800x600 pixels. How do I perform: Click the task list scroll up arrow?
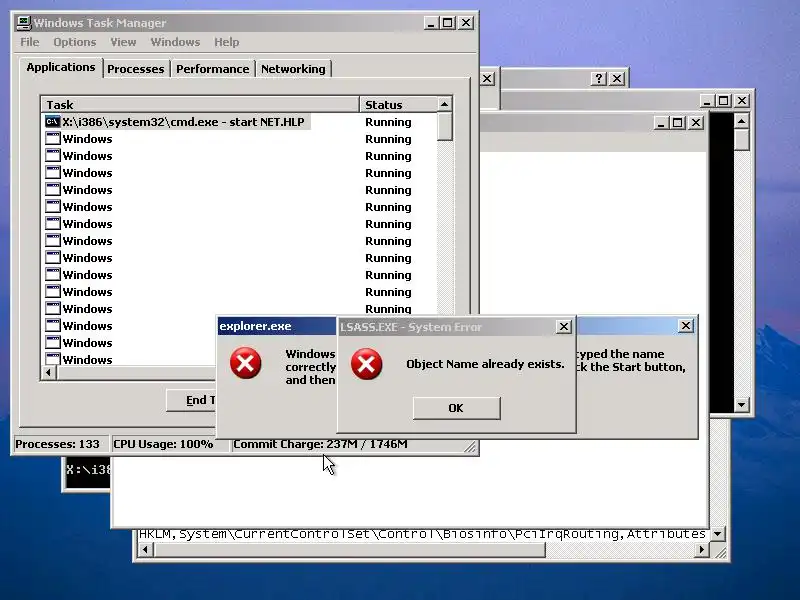(444, 105)
